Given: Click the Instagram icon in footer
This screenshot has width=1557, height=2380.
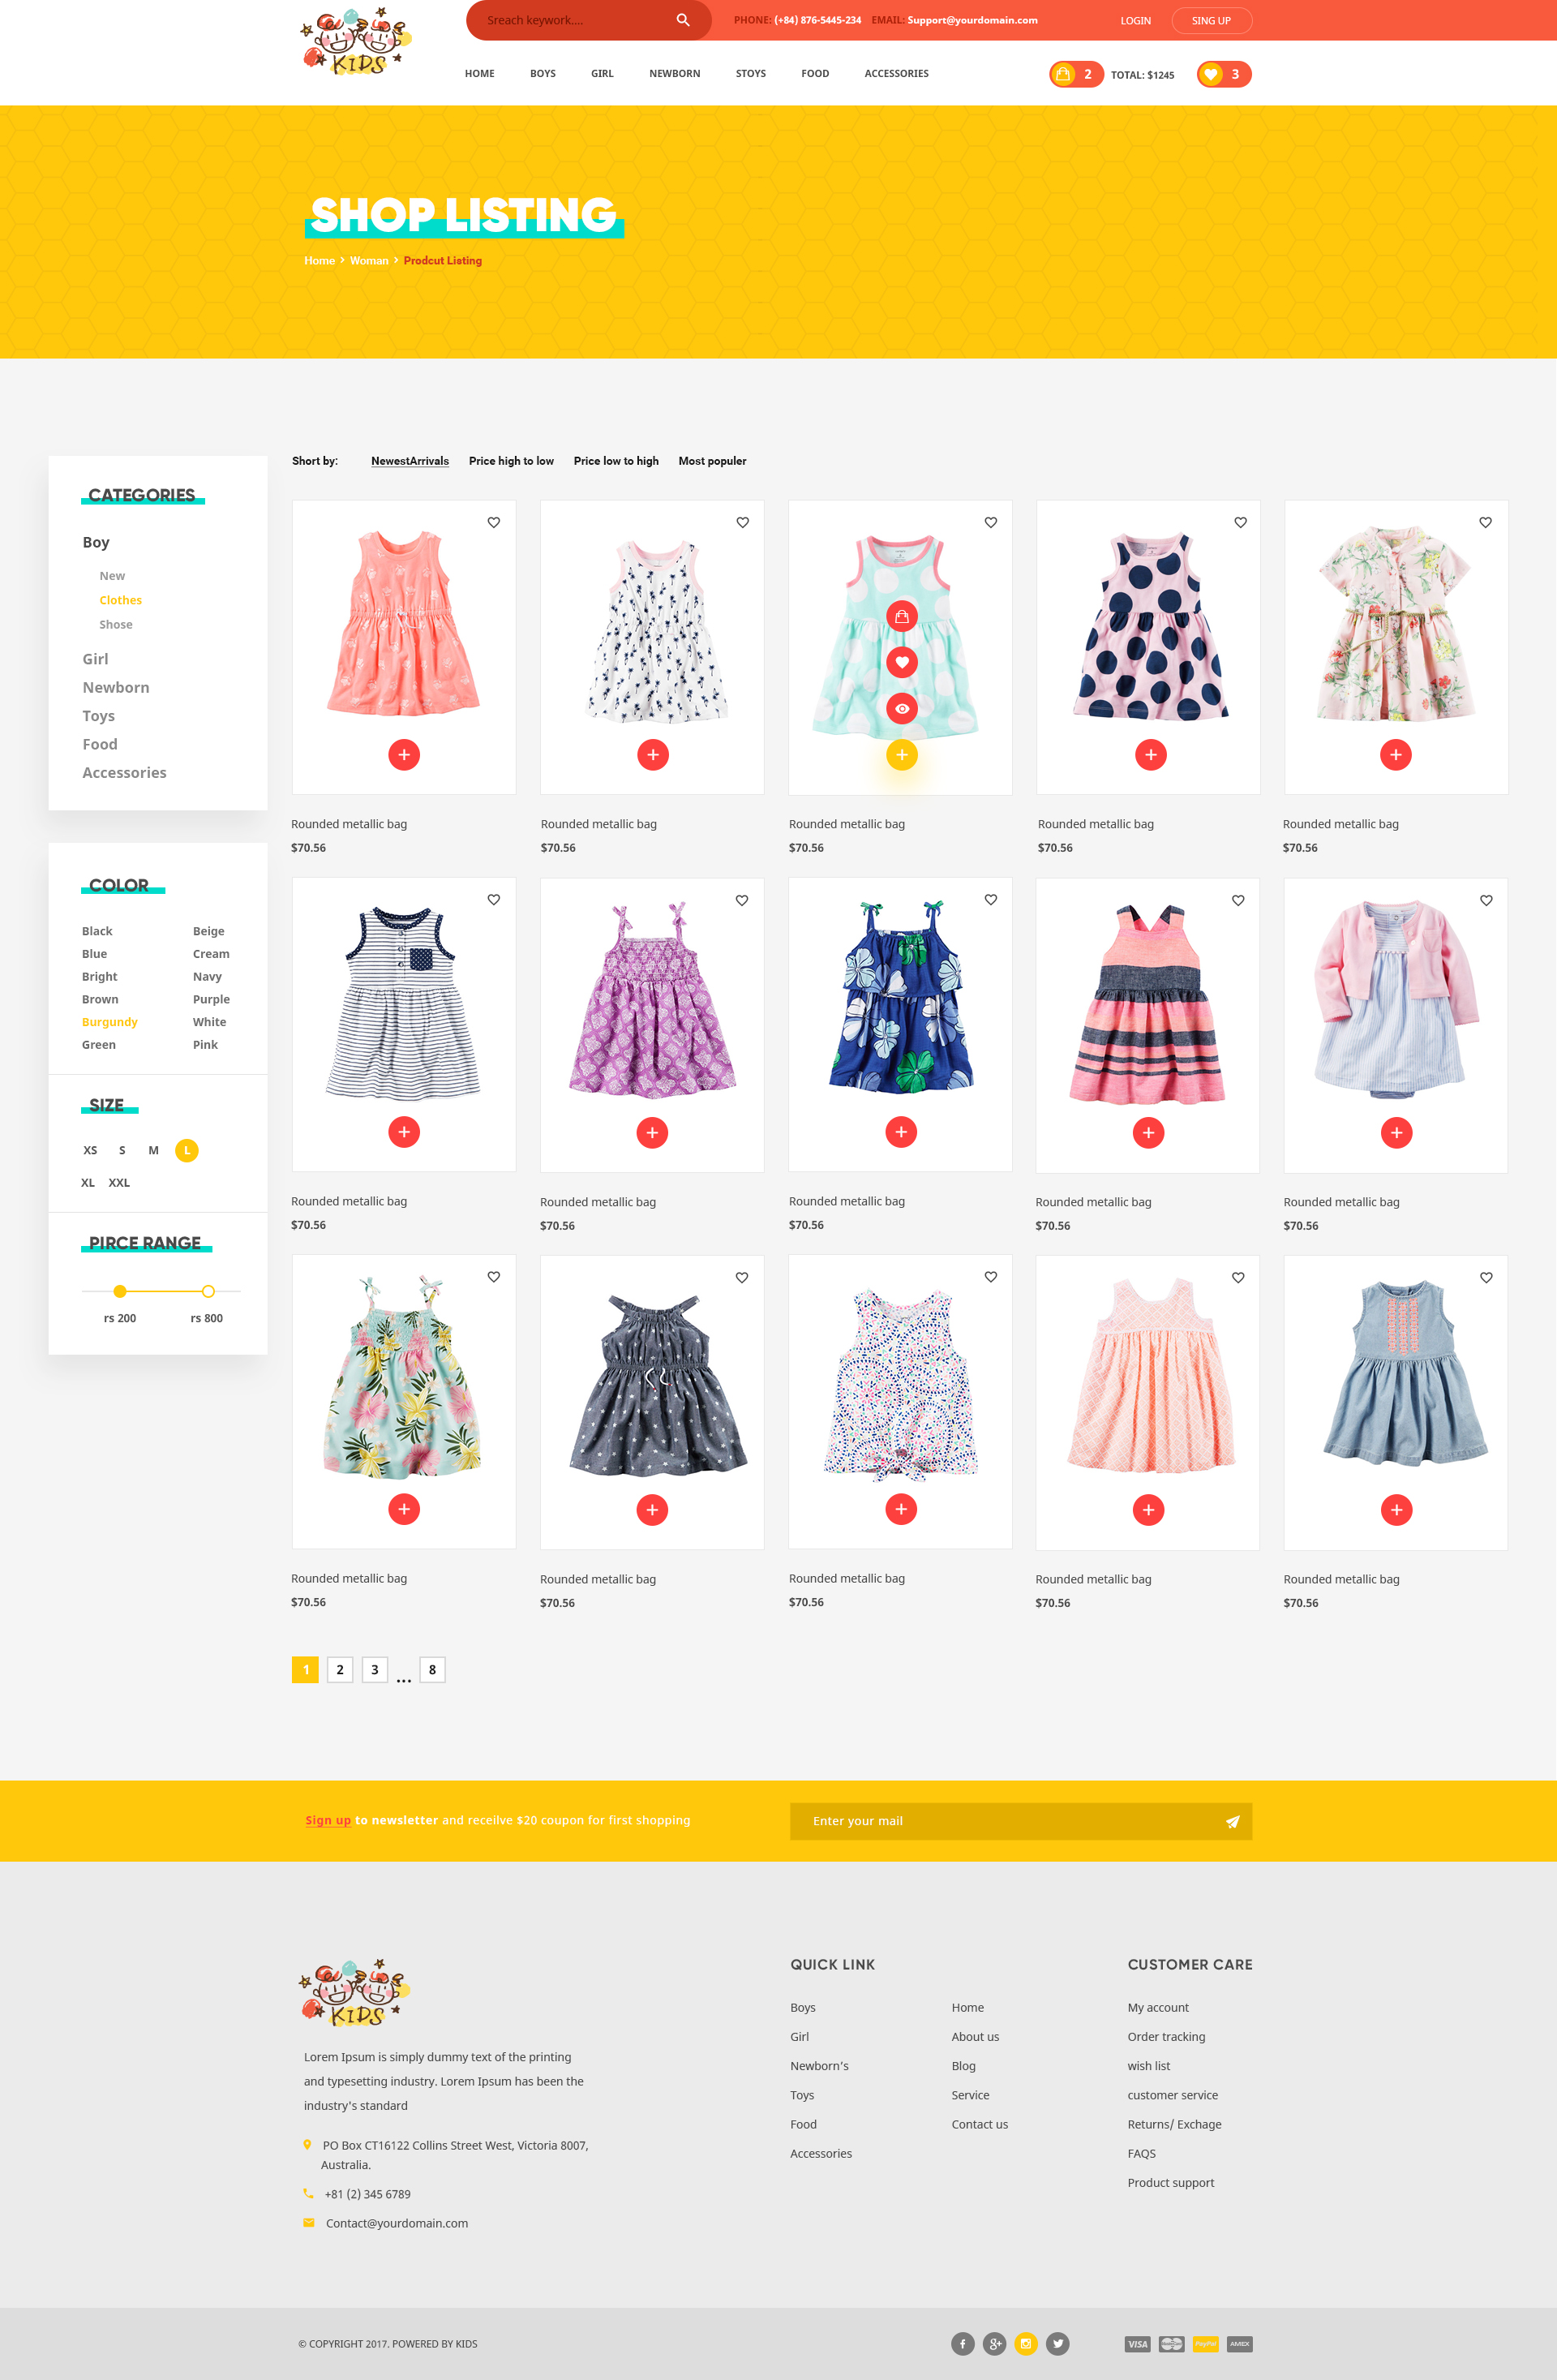Looking at the screenshot, I should pos(1025,2343).
